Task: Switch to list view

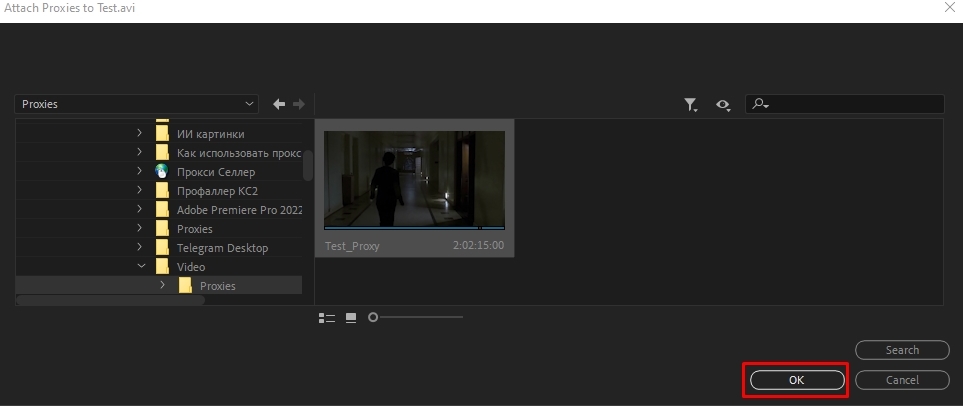Action: click(327, 318)
